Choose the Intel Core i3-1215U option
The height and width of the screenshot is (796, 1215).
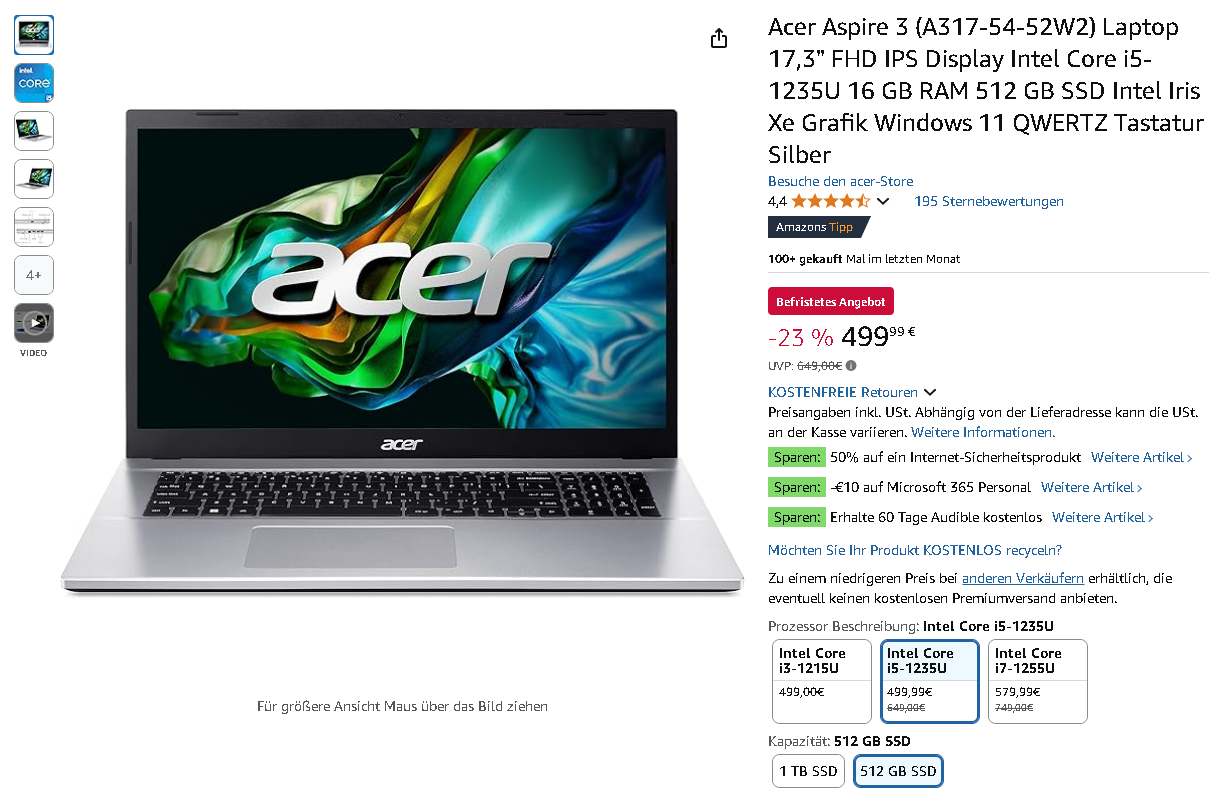click(x=822, y=681)
